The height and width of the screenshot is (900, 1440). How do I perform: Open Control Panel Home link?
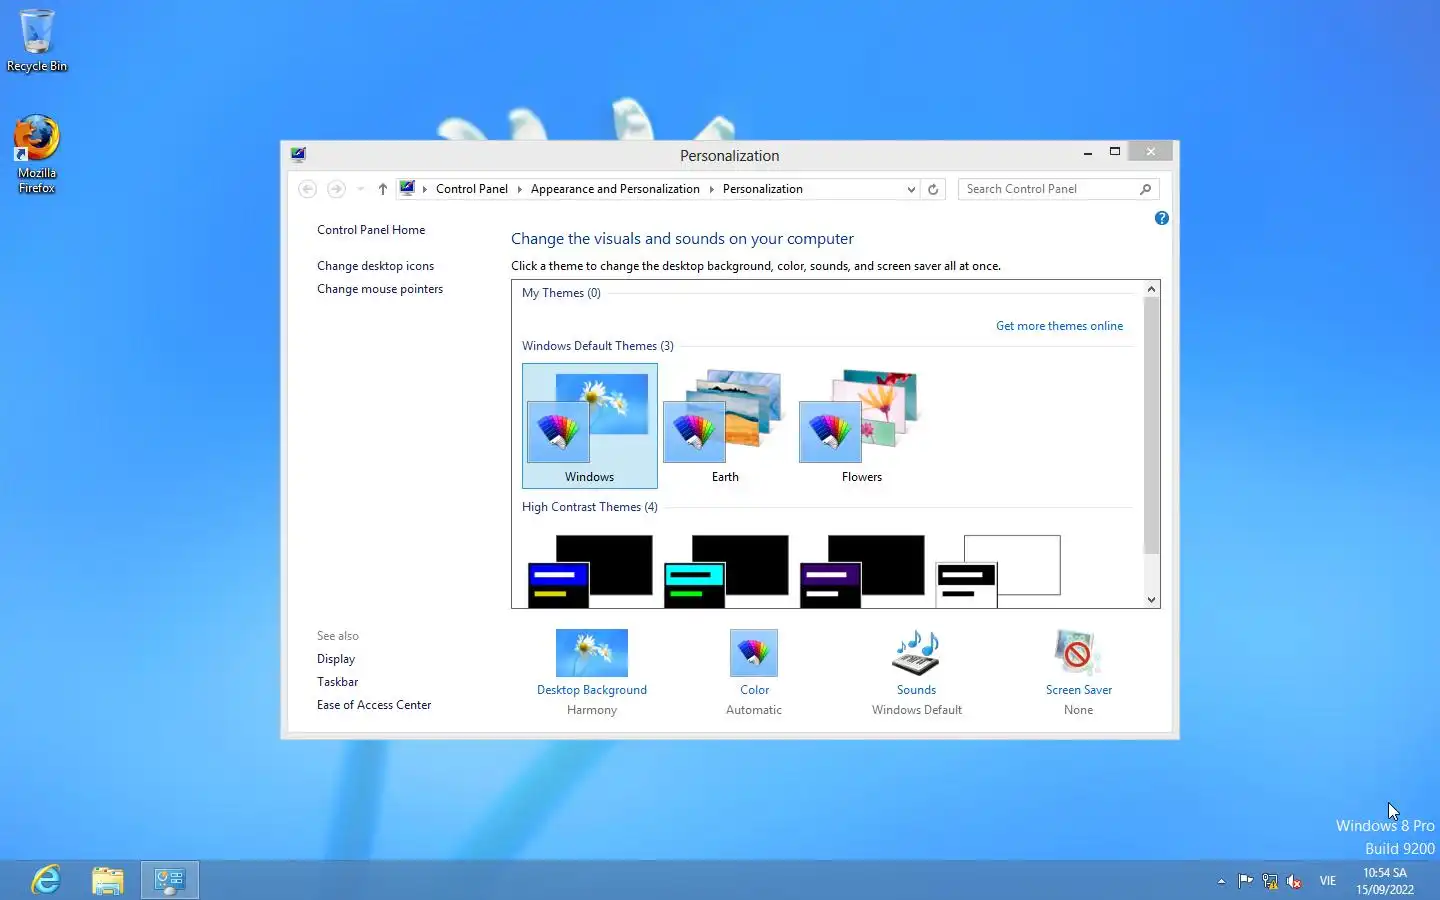371,230
